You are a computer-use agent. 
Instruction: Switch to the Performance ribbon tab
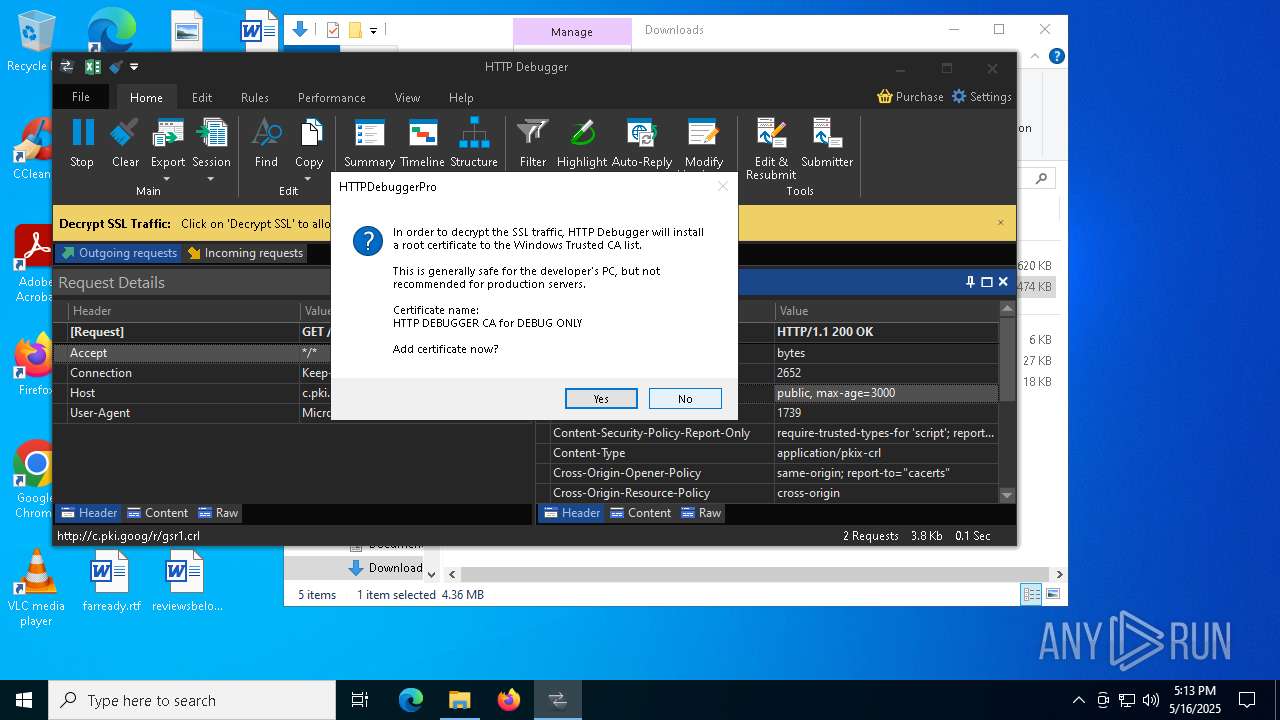[331, 97]
